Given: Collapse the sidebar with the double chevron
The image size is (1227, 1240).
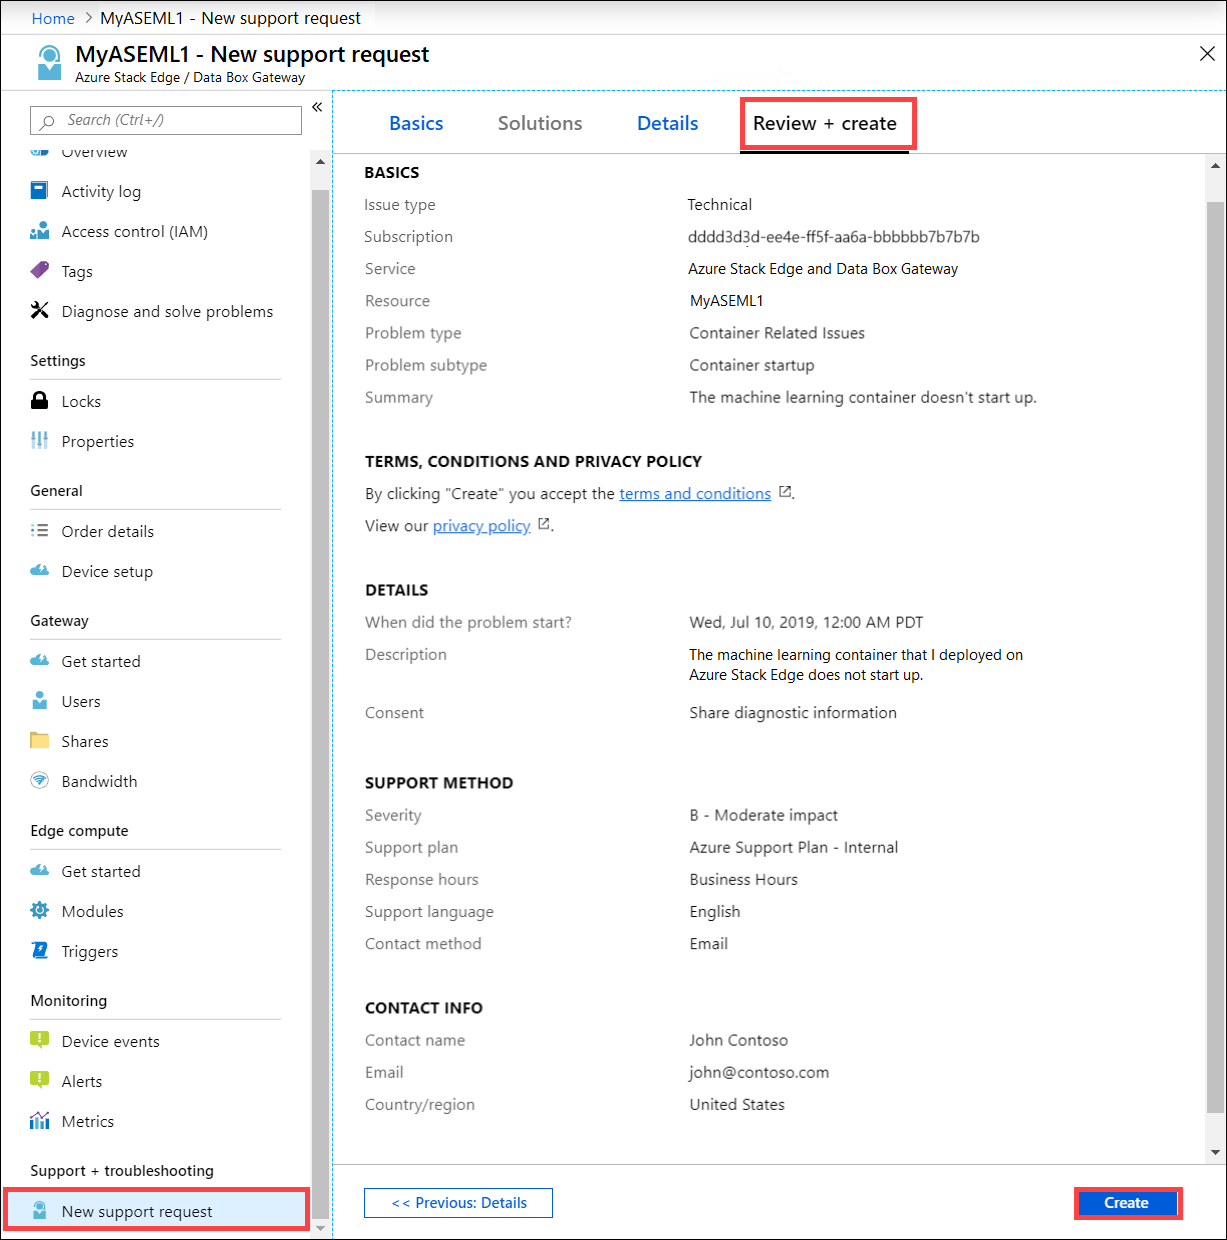Looking at the screenshot, I should tap(317, 107).
